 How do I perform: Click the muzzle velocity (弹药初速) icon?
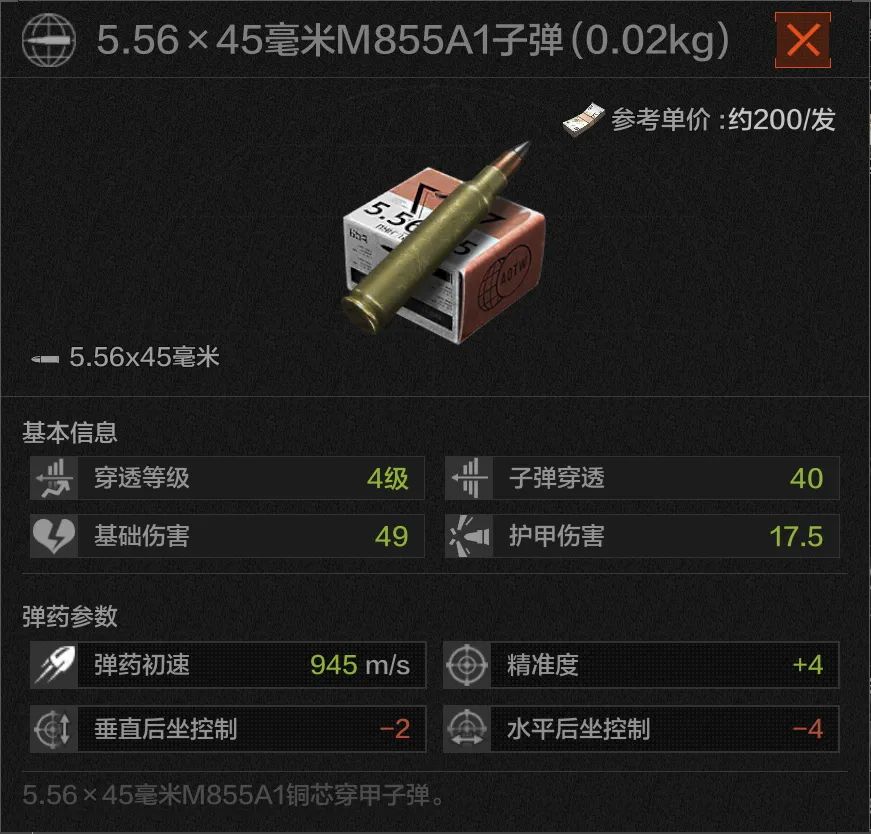54,665
